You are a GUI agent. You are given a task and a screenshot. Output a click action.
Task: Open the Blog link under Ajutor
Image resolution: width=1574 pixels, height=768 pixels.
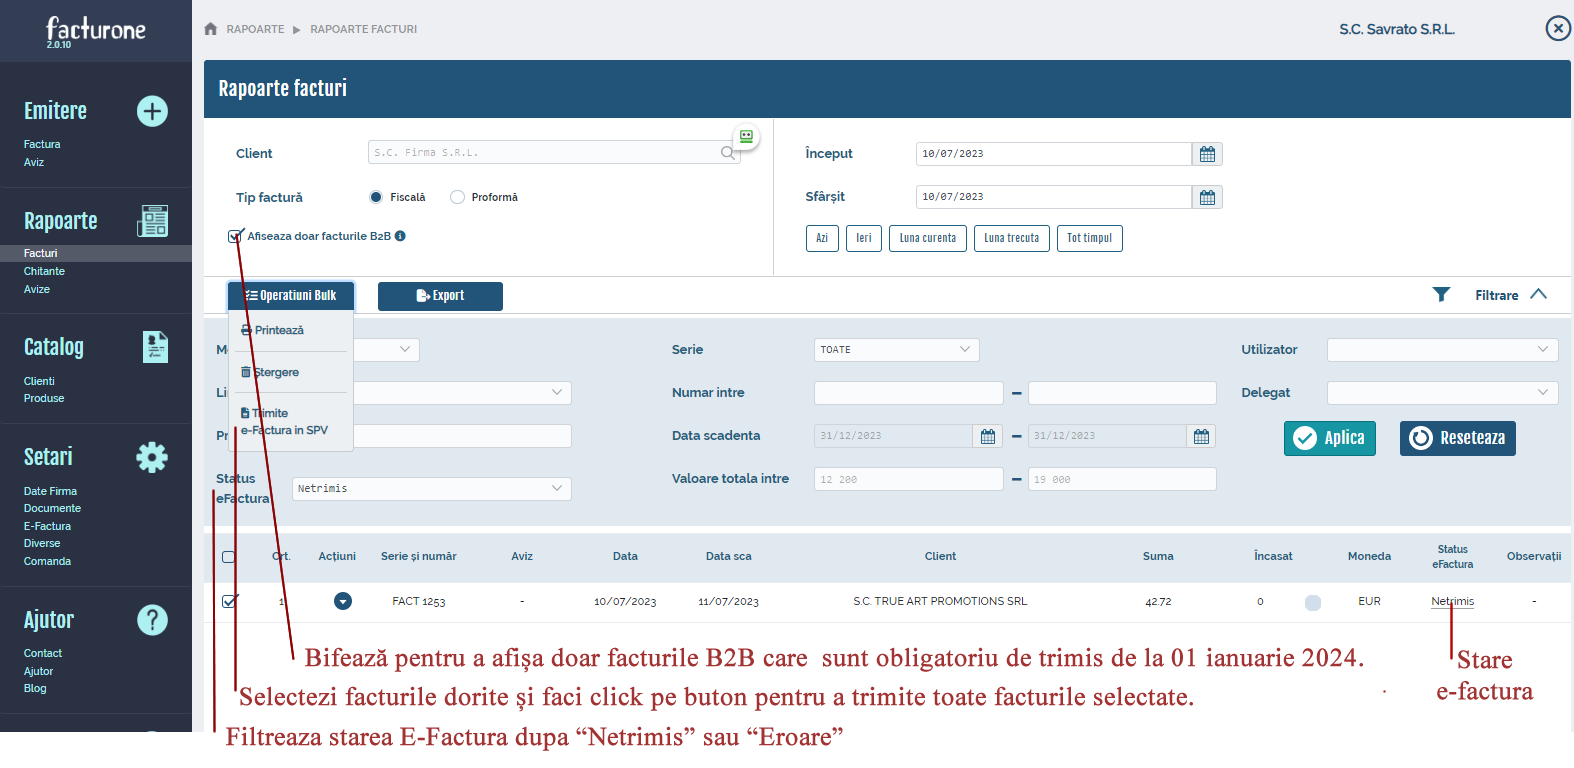[35, 688]
